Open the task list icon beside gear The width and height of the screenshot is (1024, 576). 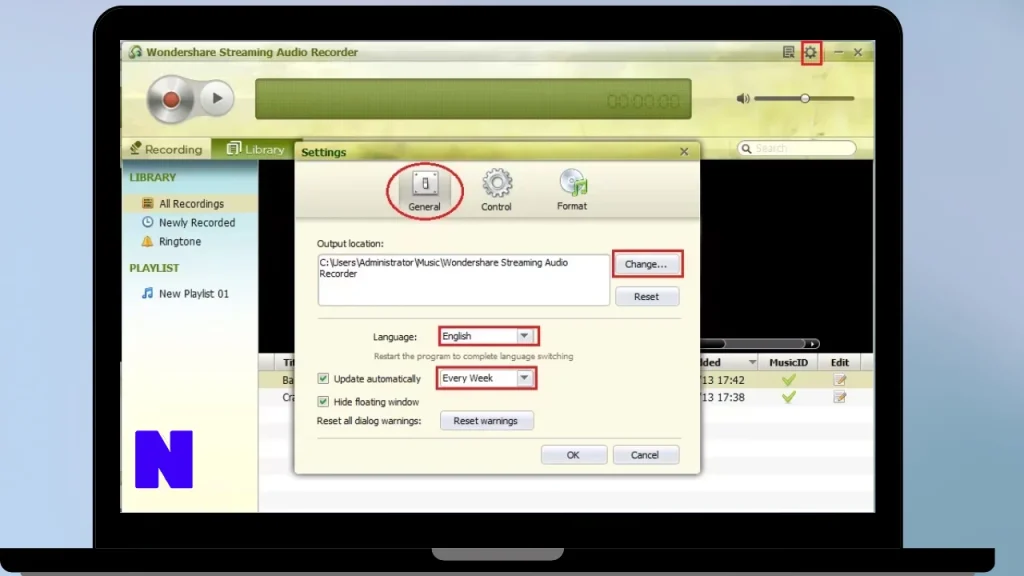[x=788, y=52]
